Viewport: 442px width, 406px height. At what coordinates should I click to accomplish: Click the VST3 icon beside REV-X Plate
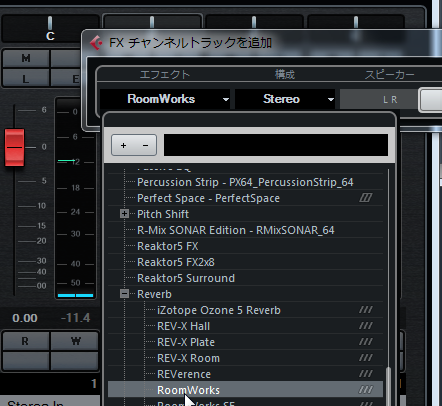(366, 342)
